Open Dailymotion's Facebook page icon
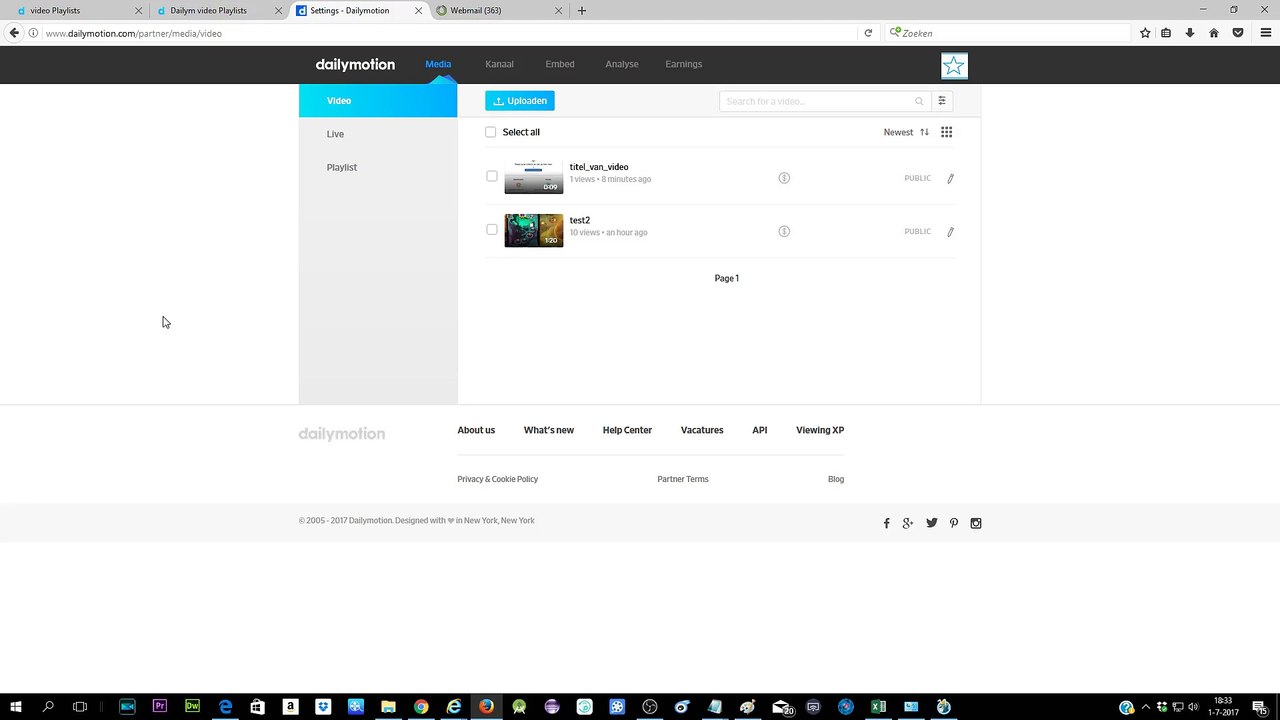This screenshot has width=1280, height=720. click(886, 523)
